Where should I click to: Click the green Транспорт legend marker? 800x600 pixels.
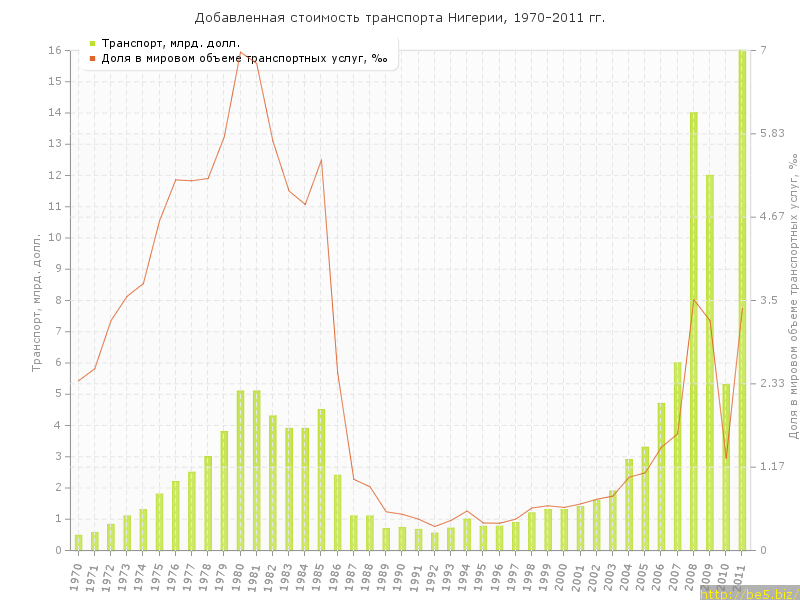92,43
